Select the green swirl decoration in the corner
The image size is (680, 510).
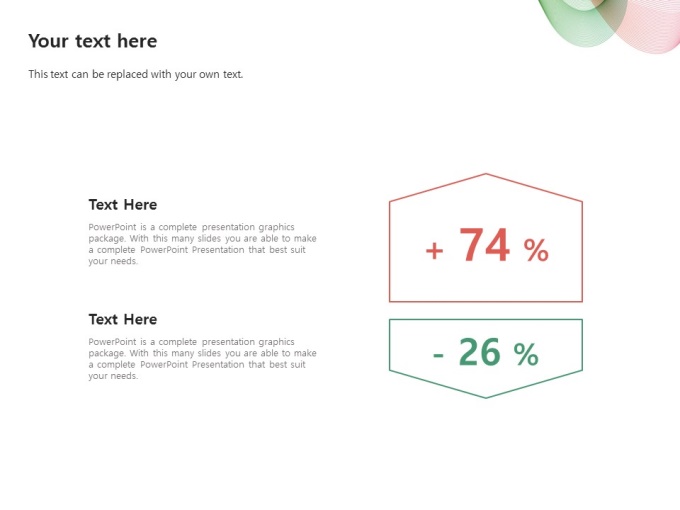[577, 22]
